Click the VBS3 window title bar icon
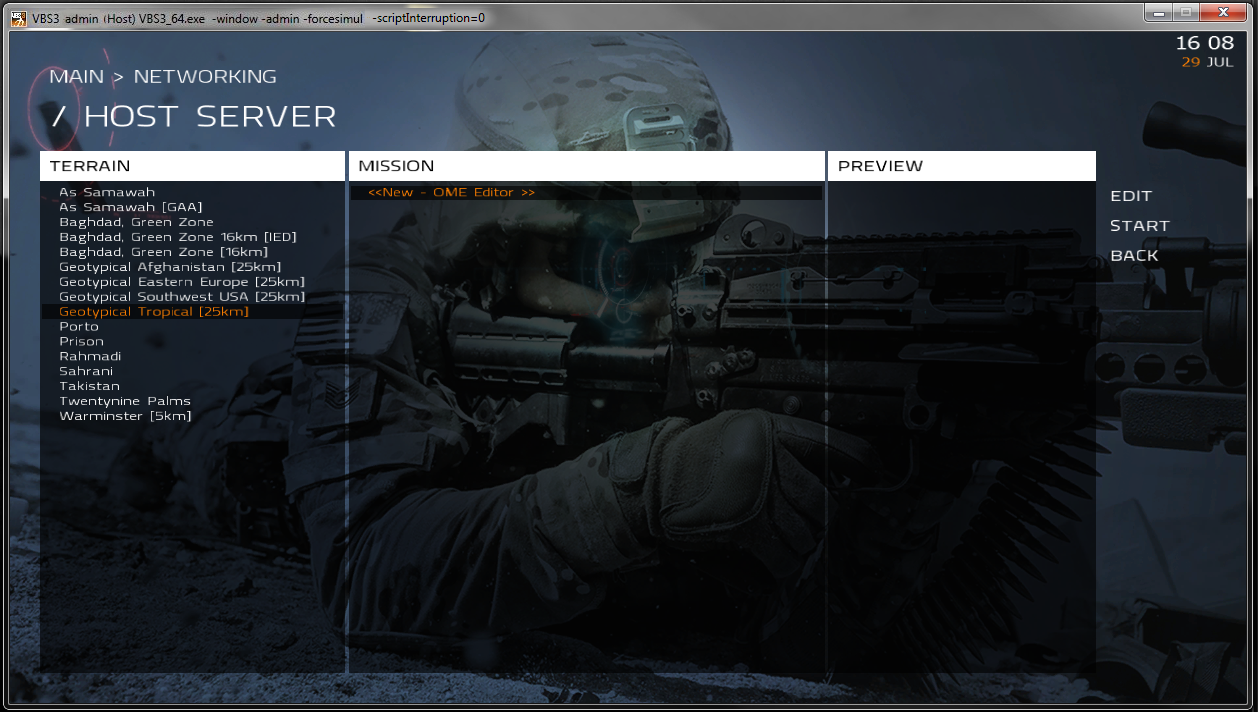The width and height of the screenshot is (1258, 712). click(x=18, y=17)
